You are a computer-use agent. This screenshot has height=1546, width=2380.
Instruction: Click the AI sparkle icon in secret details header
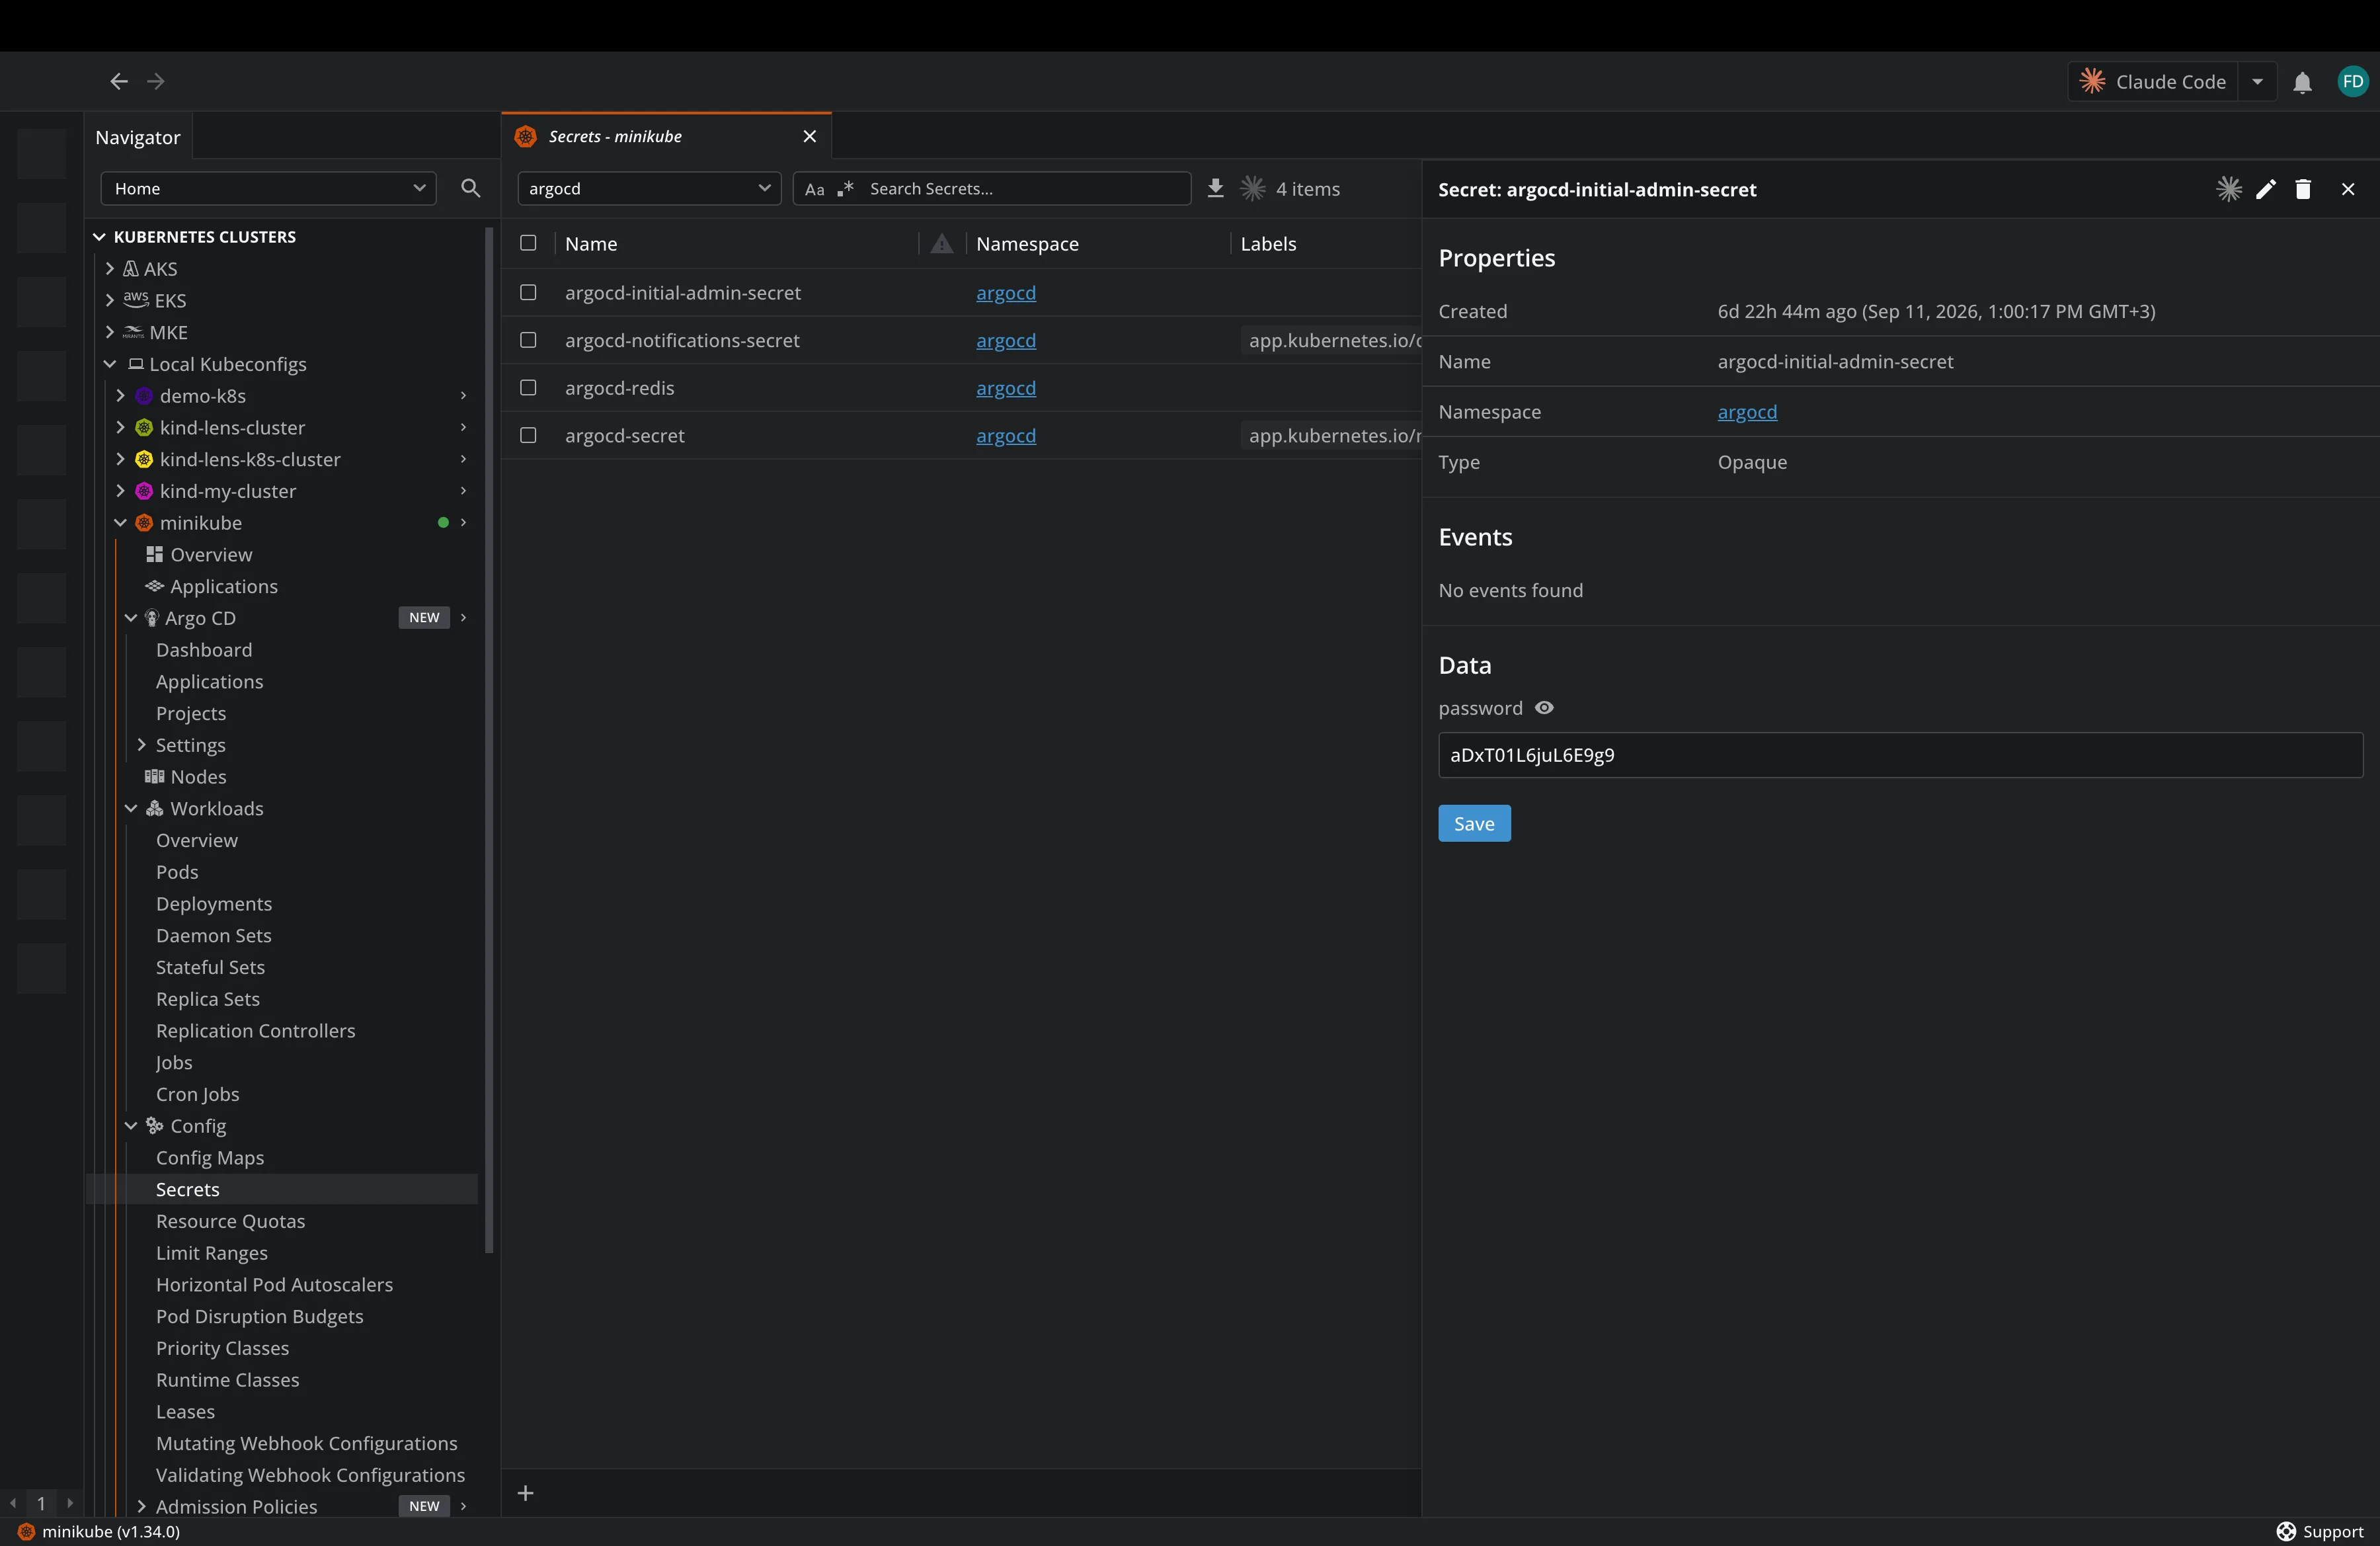(x=2228, y=189)
